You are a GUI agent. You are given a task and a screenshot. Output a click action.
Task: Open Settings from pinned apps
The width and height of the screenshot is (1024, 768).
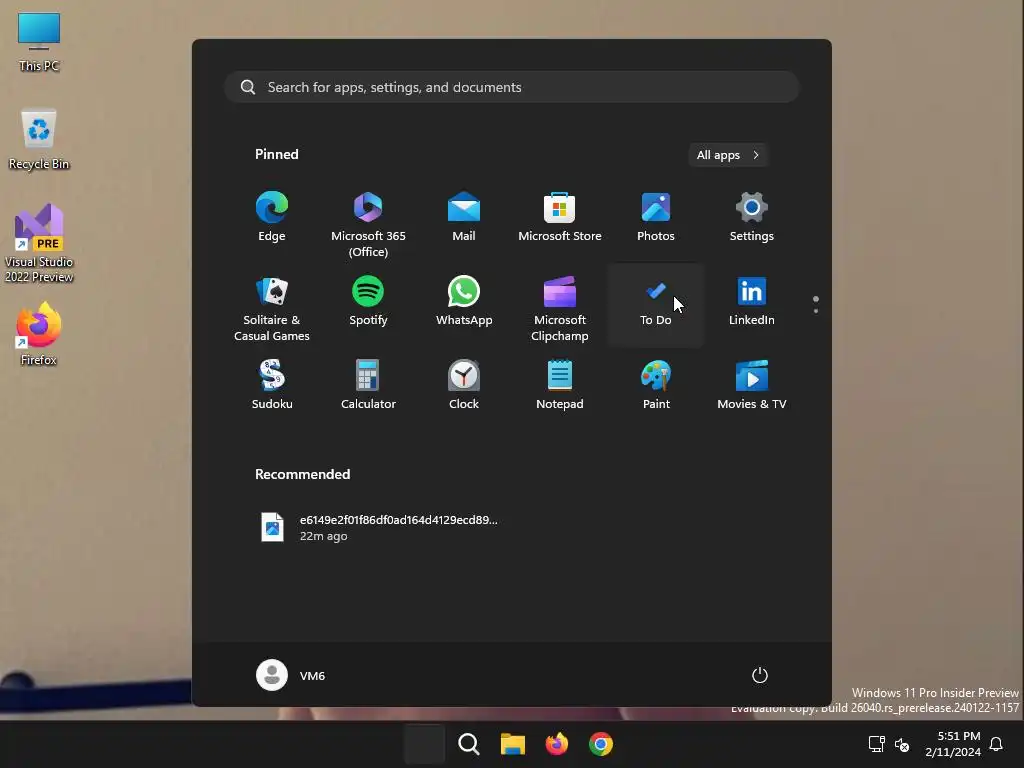point(751,217)
